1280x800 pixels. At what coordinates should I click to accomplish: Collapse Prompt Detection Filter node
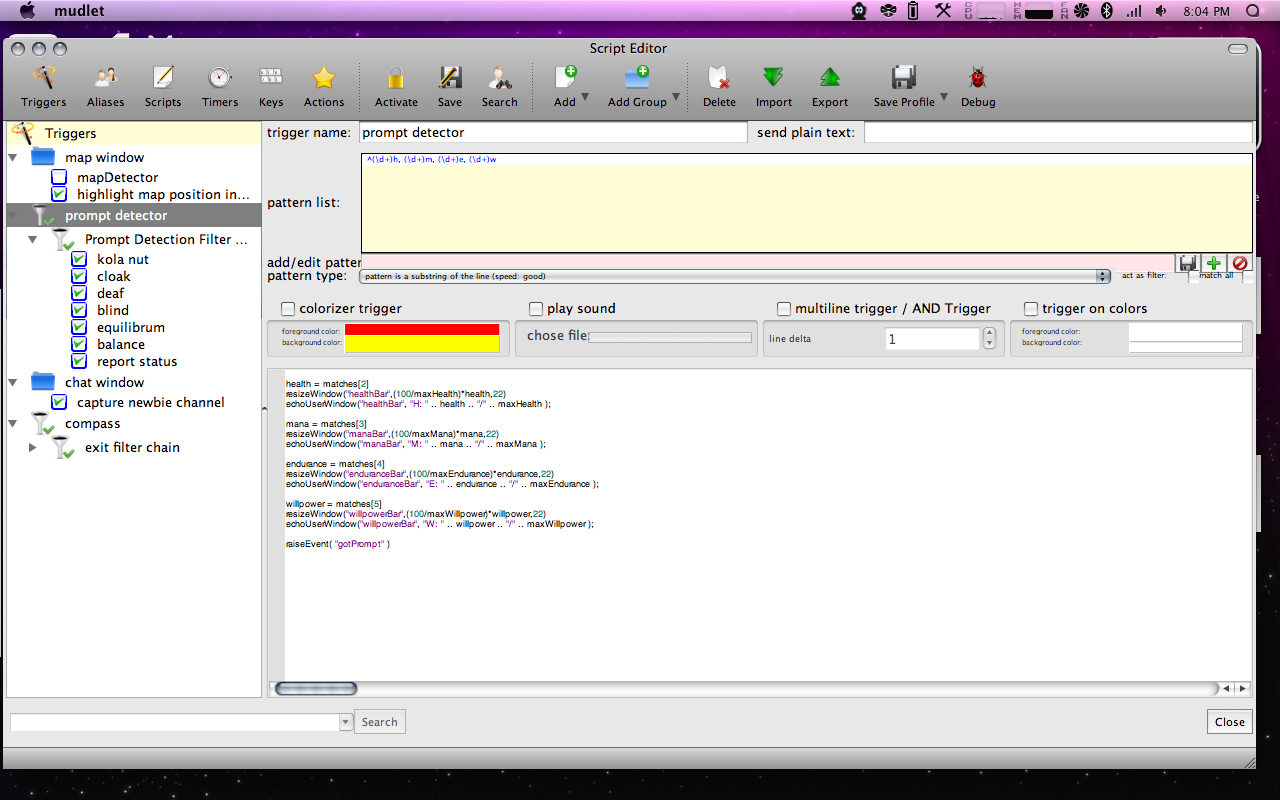[x=33, y=239]
